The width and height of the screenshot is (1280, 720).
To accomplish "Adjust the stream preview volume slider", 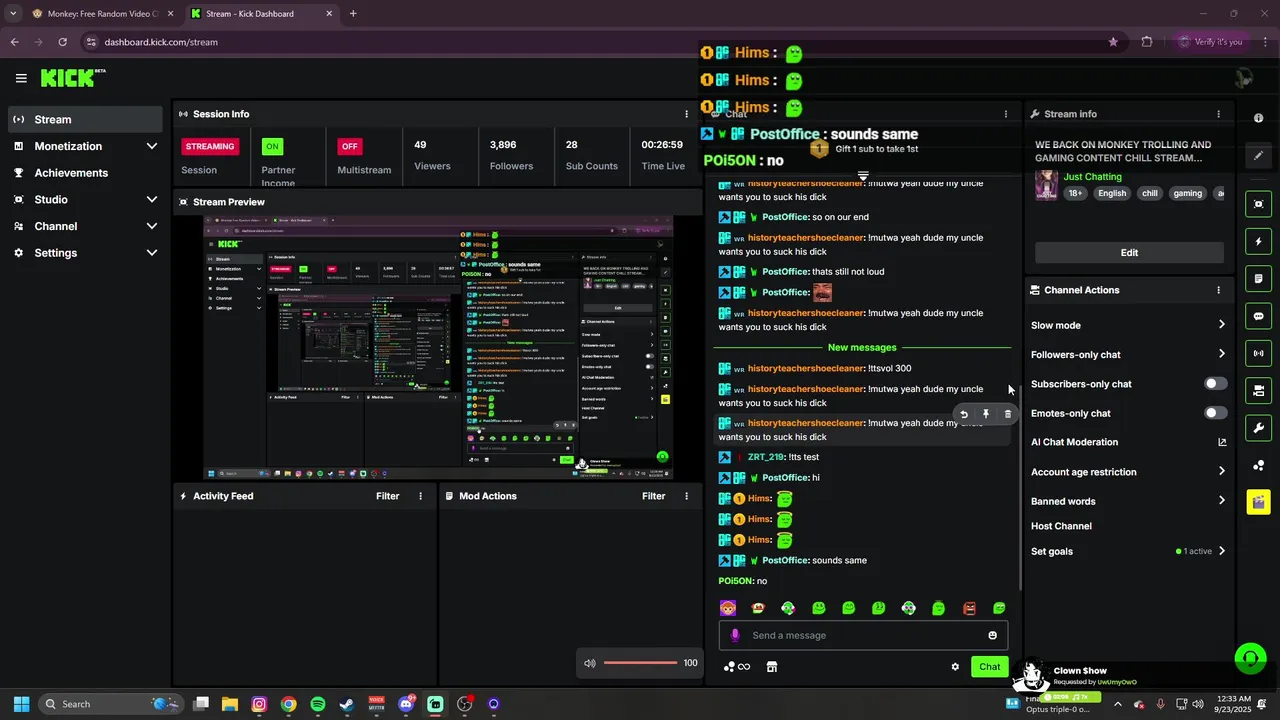I will click(640, 663).
